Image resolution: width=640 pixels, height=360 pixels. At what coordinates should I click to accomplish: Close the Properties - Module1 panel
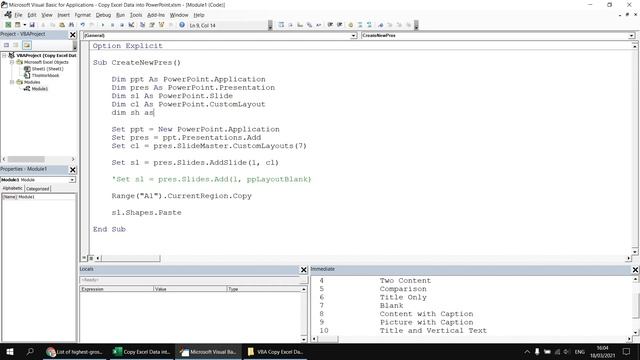pos(73,169)
